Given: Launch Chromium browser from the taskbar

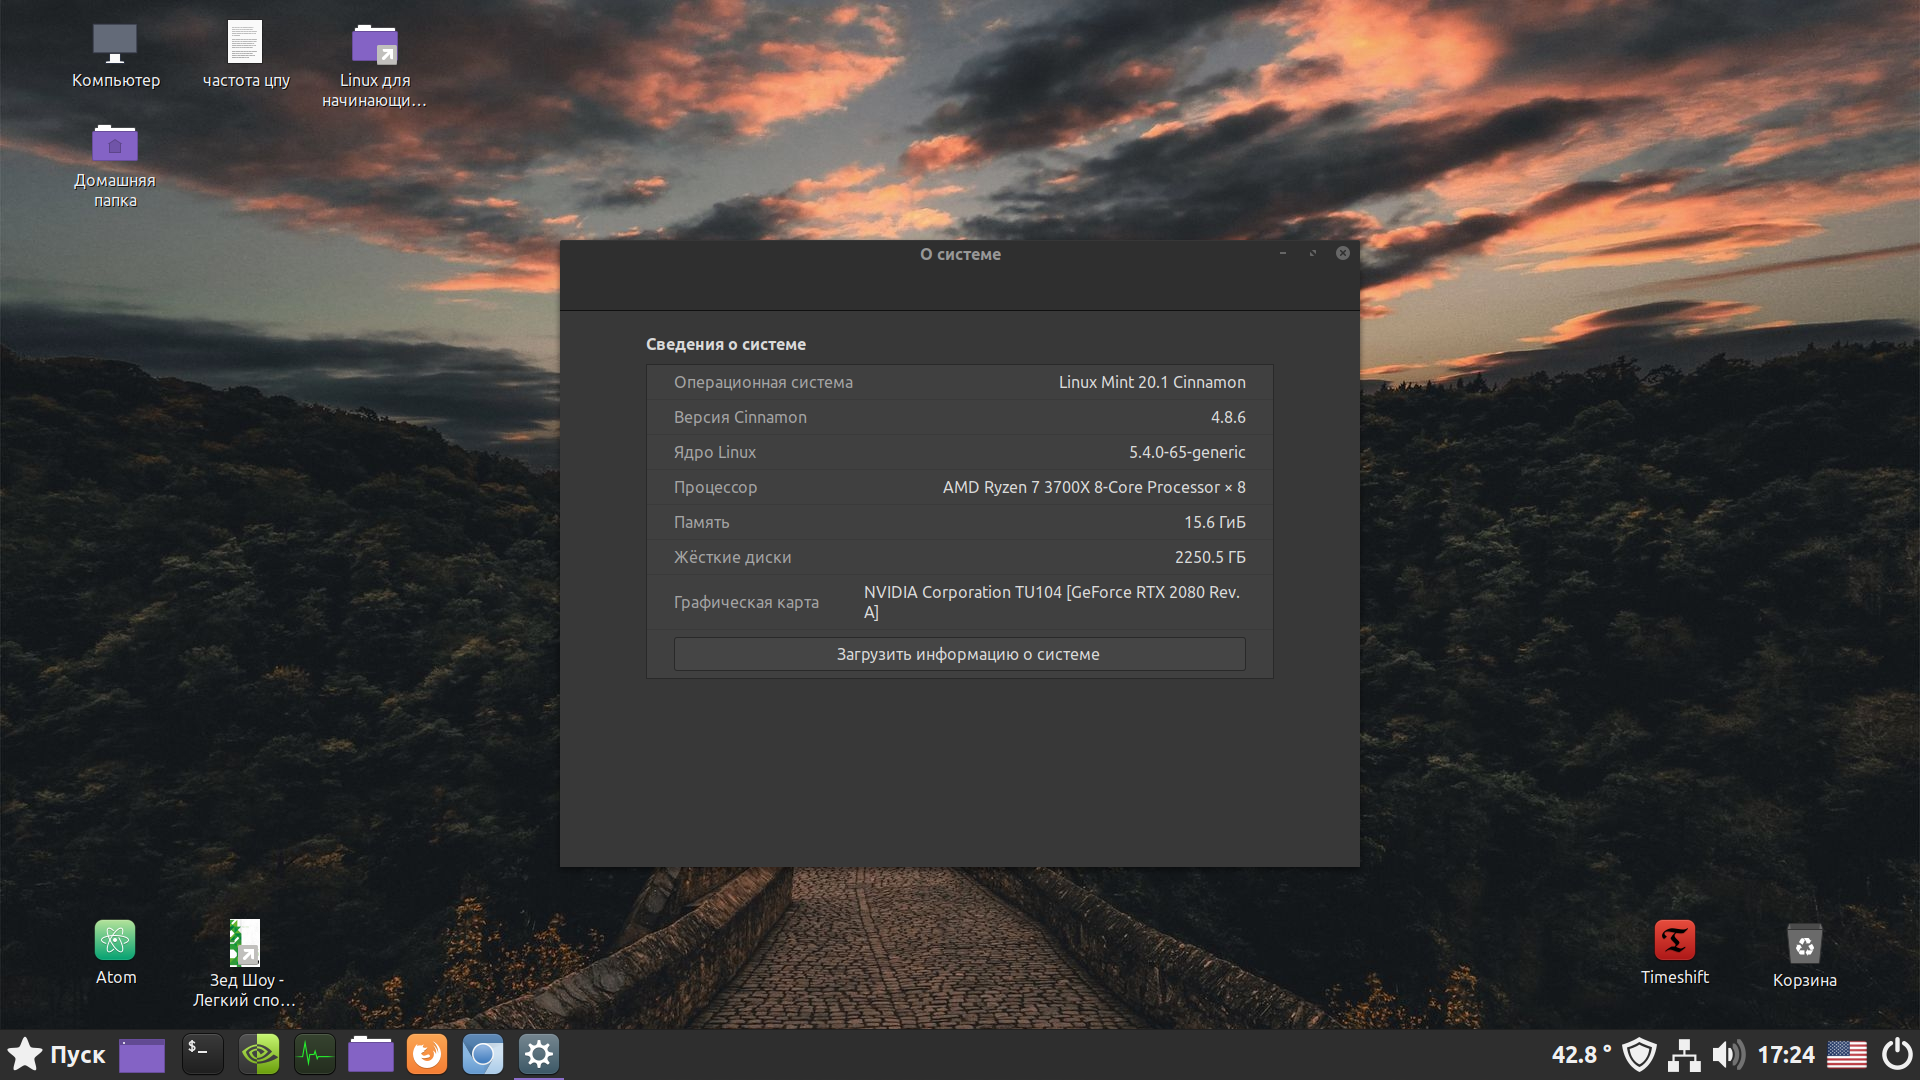Looking at the screenshot, I should click(483, 1054).
